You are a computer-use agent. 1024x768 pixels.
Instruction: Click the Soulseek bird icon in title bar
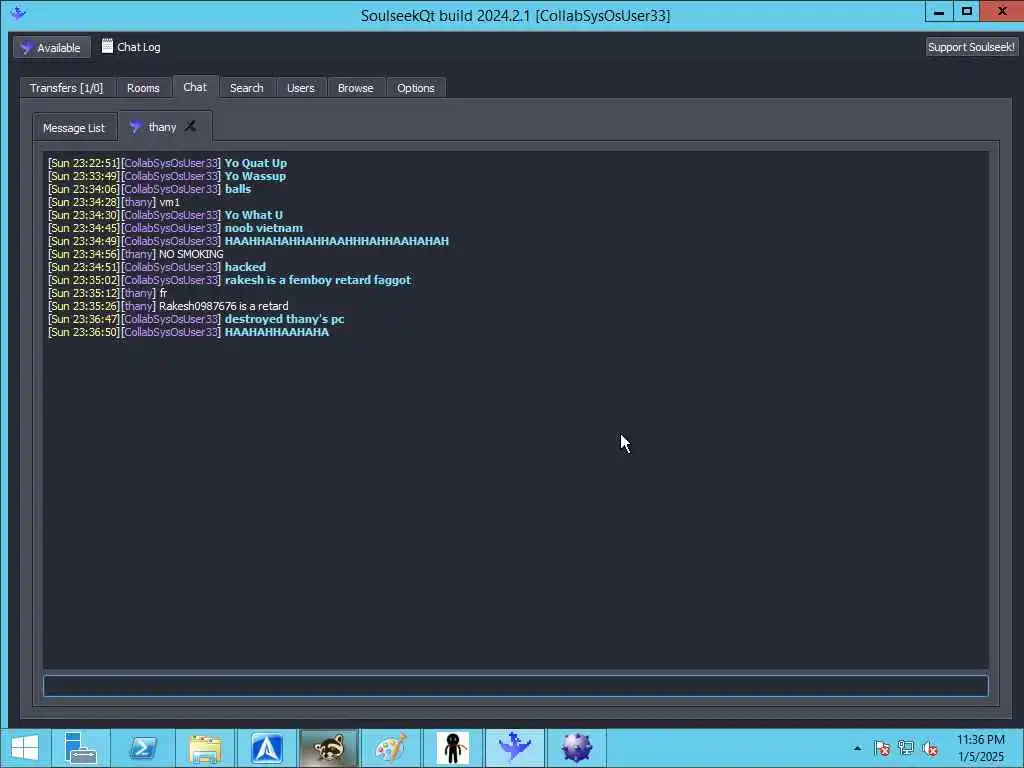(x=18, y=13)
